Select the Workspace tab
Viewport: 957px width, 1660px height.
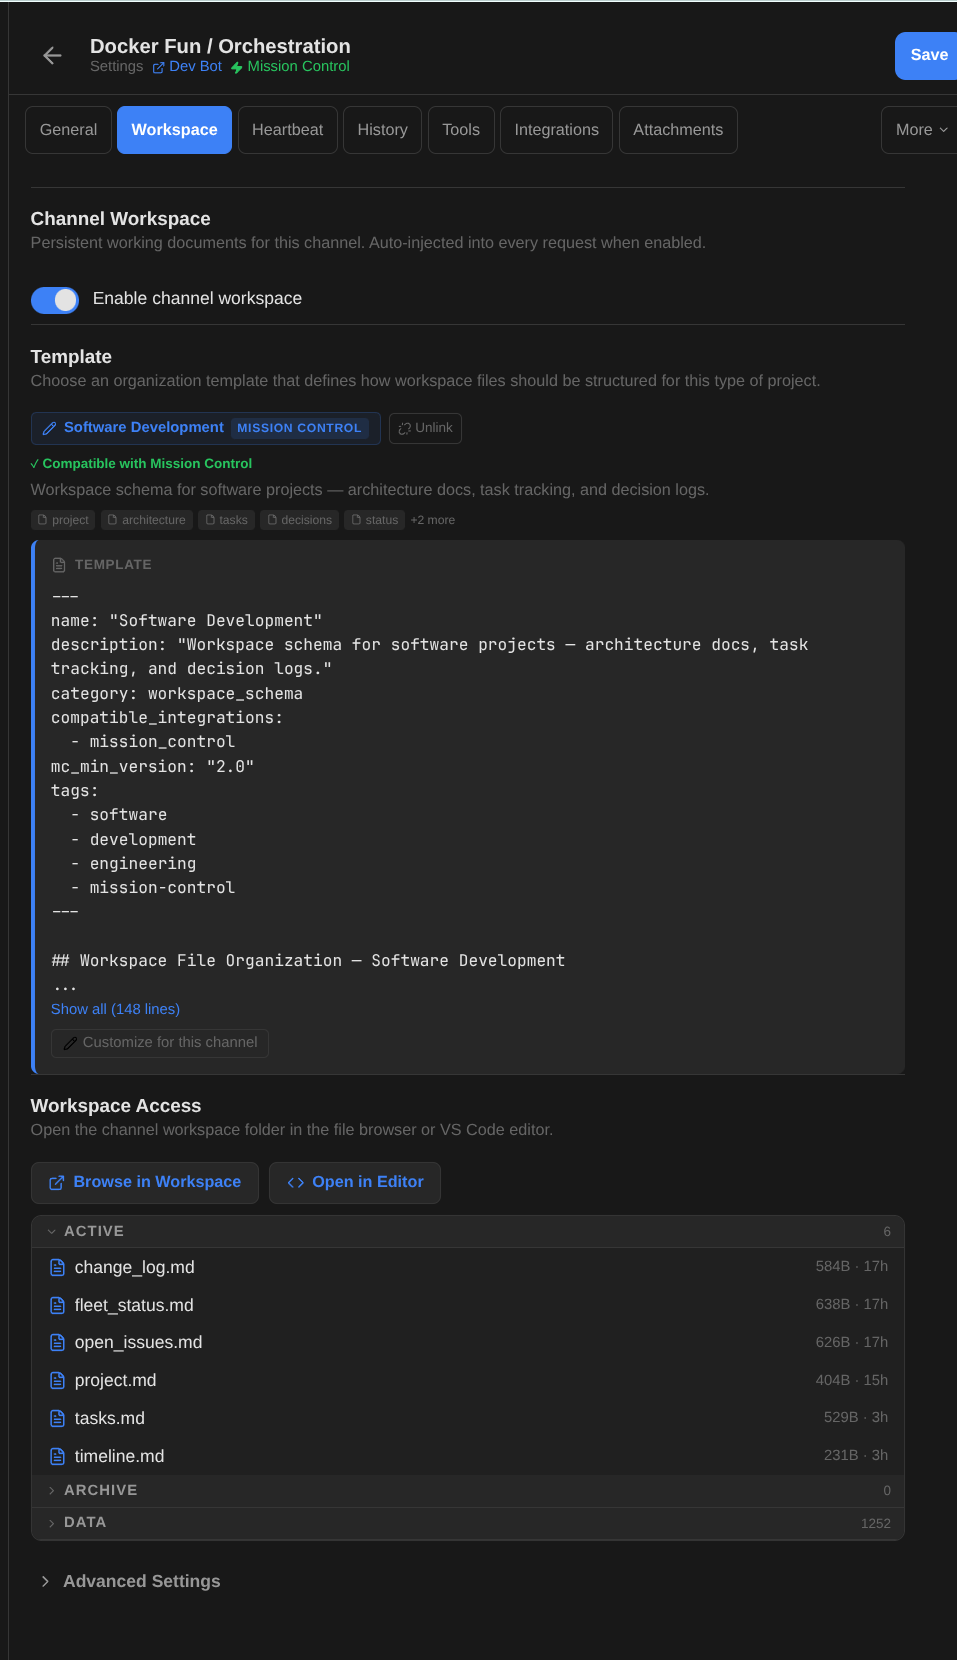pos(174,130)
